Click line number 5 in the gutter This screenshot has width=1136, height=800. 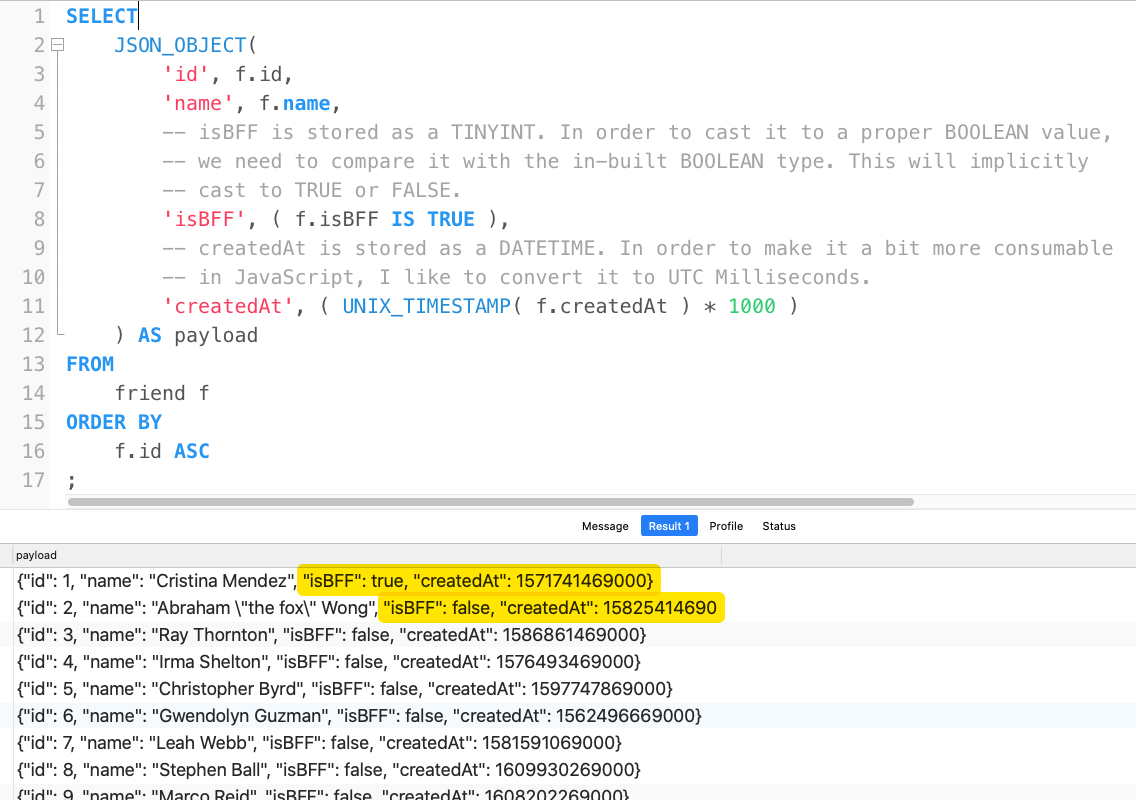[38, 131]
